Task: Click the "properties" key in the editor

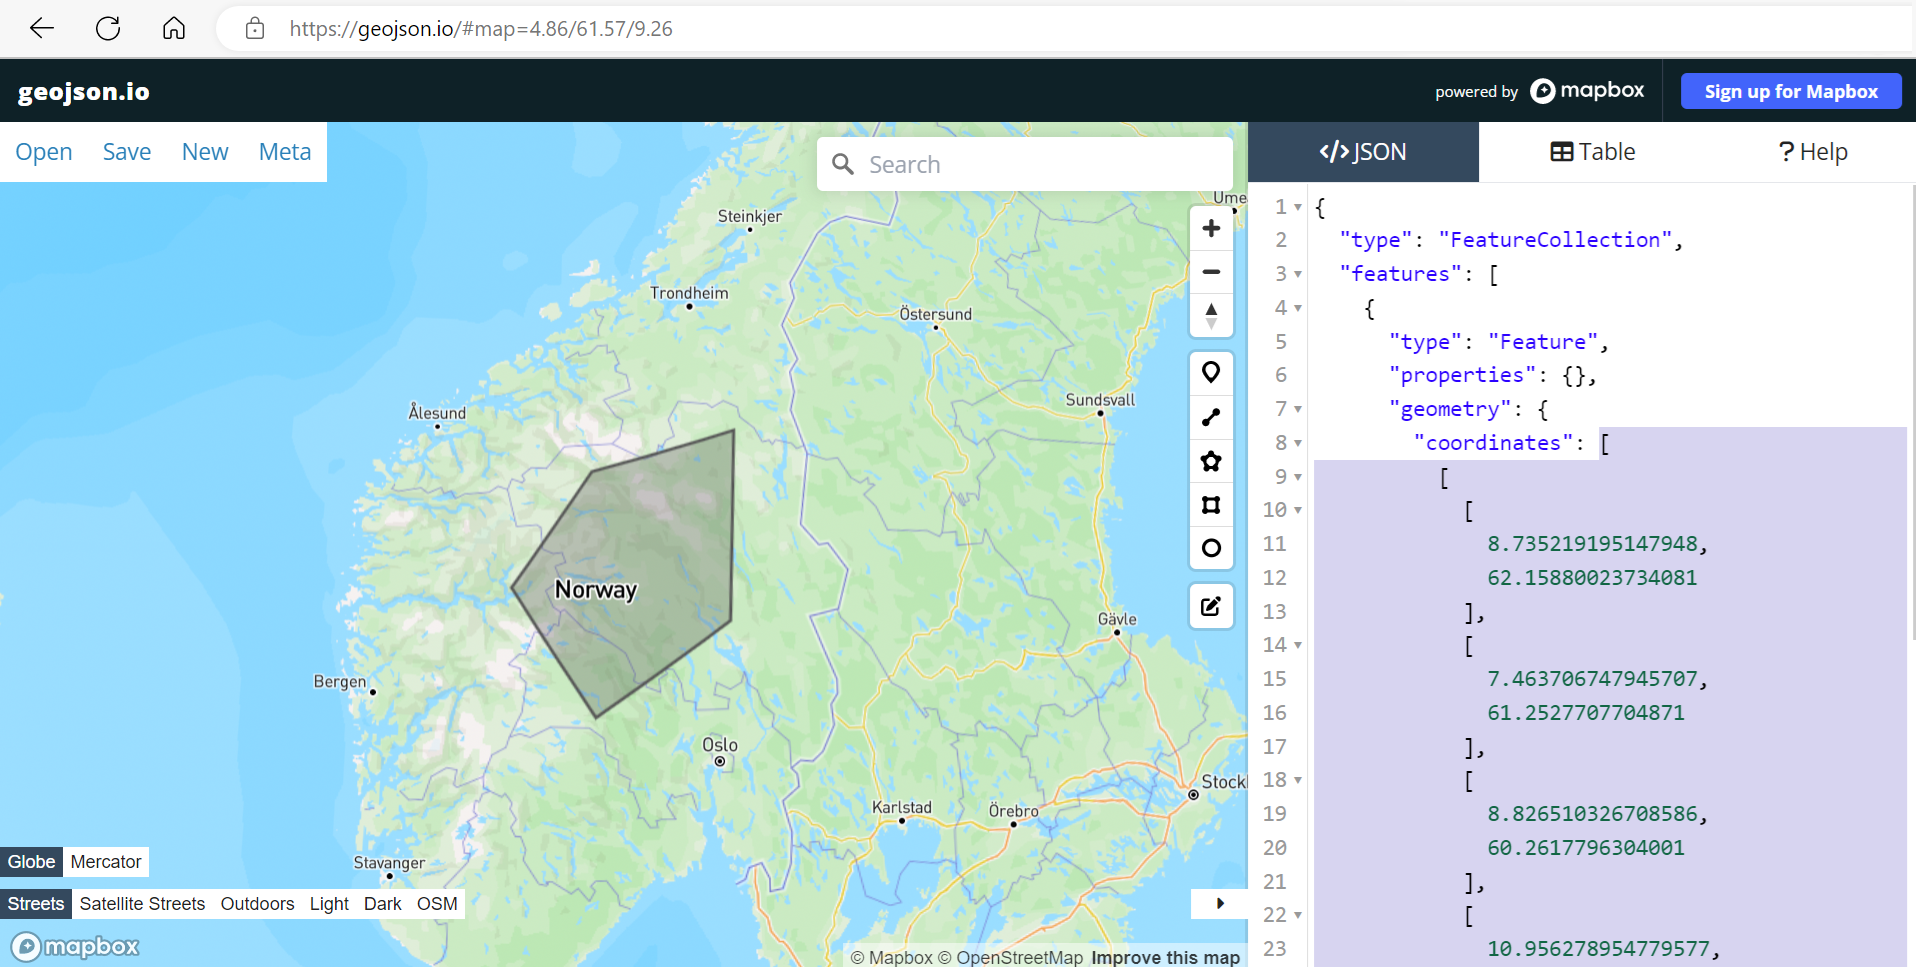Action: (1462, 375)
